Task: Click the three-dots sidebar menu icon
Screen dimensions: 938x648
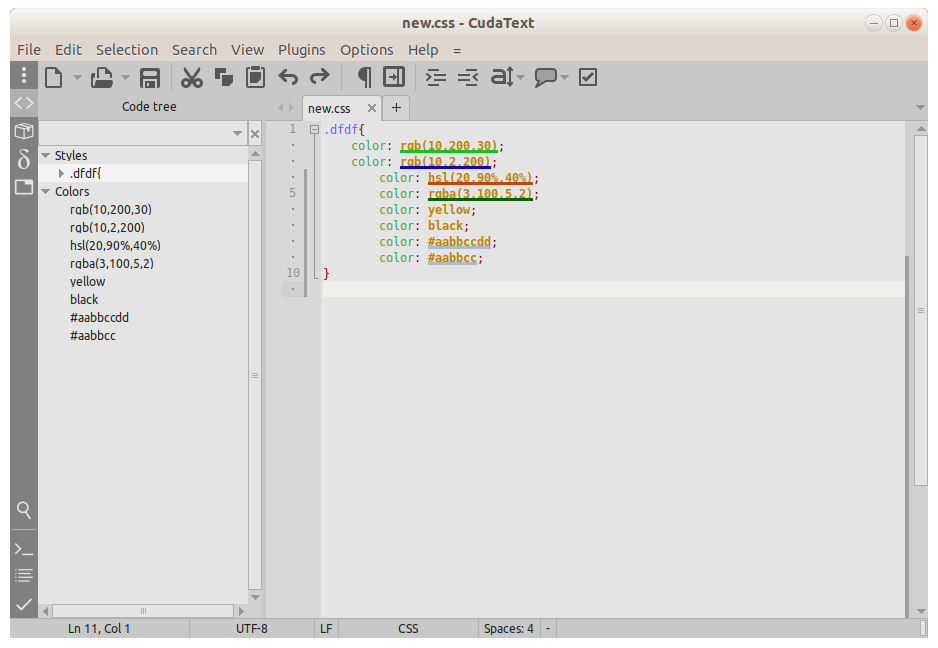Action: tap(24, 75)
